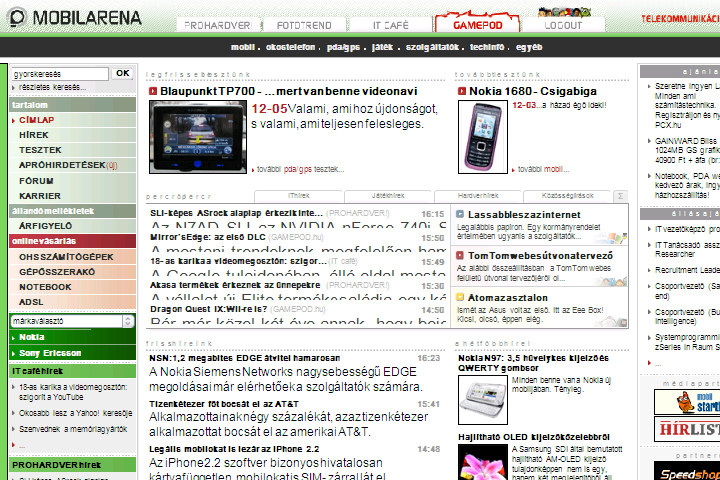Screen dimensions: 720x480
Task: Open Legális mobilokat is lezár iPhone headline
Action: 234,449
